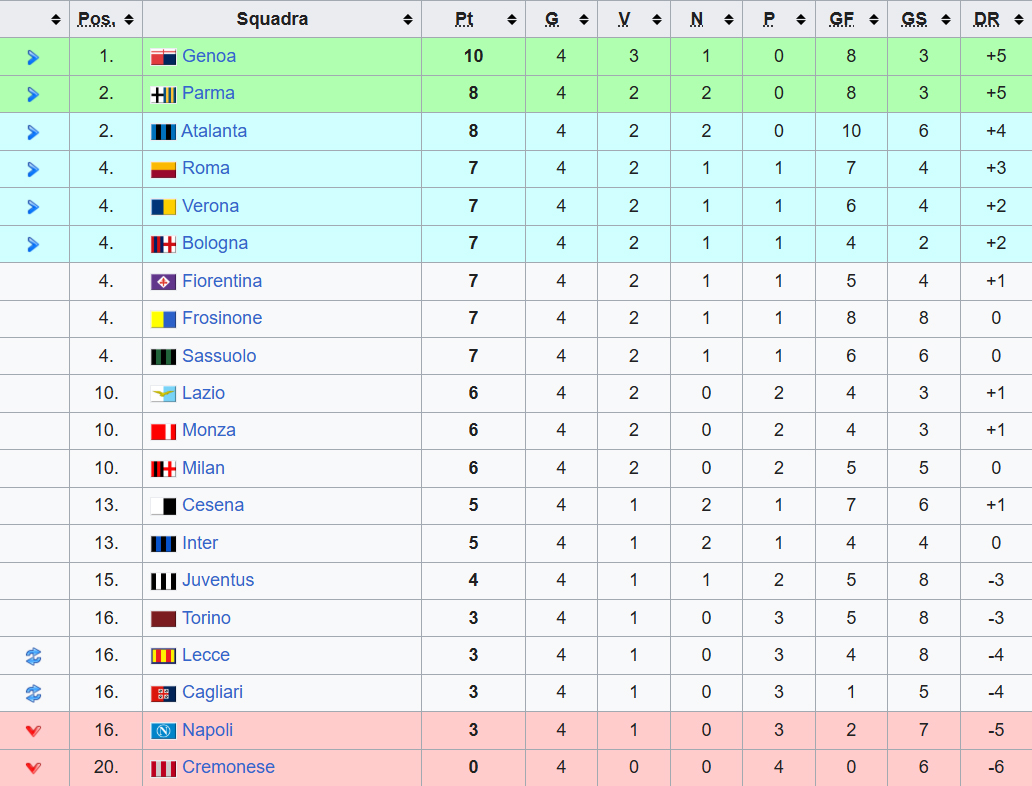The height and width of the screenshot is (786, 1032).
Task: Open the Atalanta team link
Action: 214,131
